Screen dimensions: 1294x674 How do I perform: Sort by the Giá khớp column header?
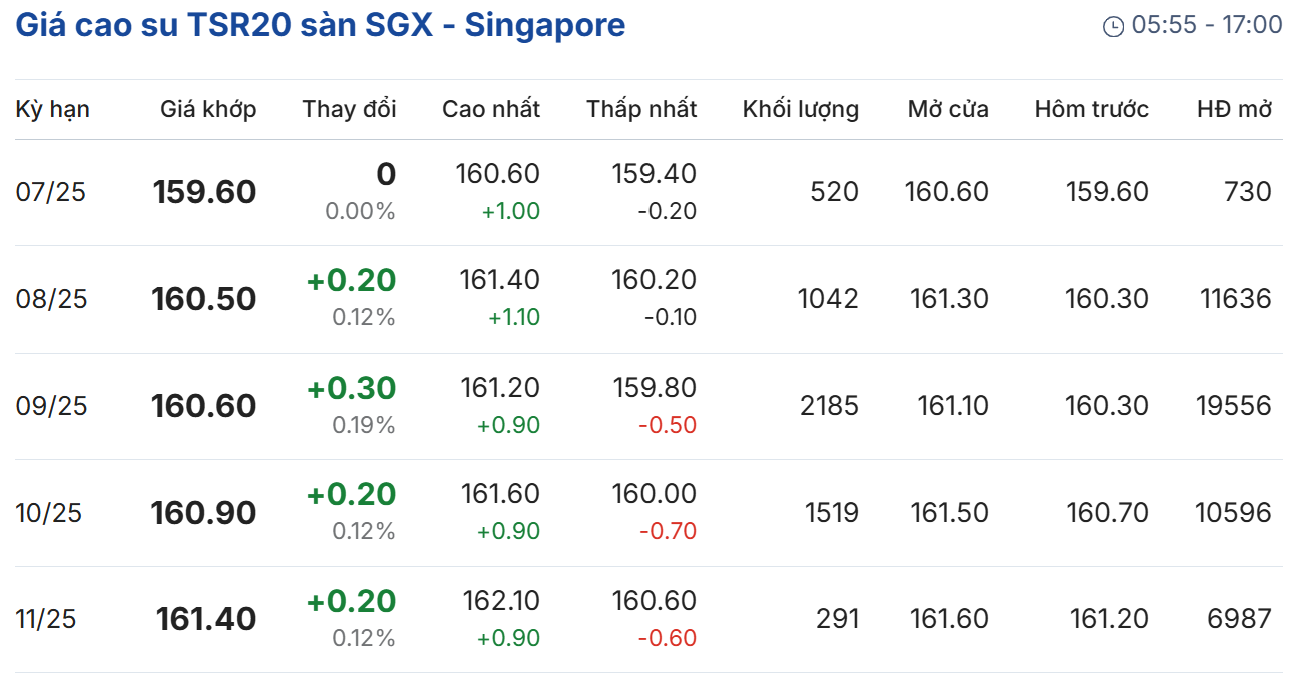point(208,109)
